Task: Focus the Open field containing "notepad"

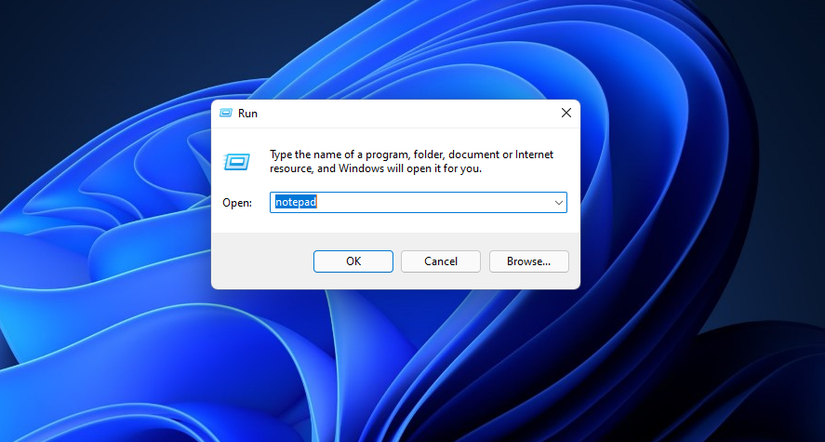Action: click(x=418, y=203)
